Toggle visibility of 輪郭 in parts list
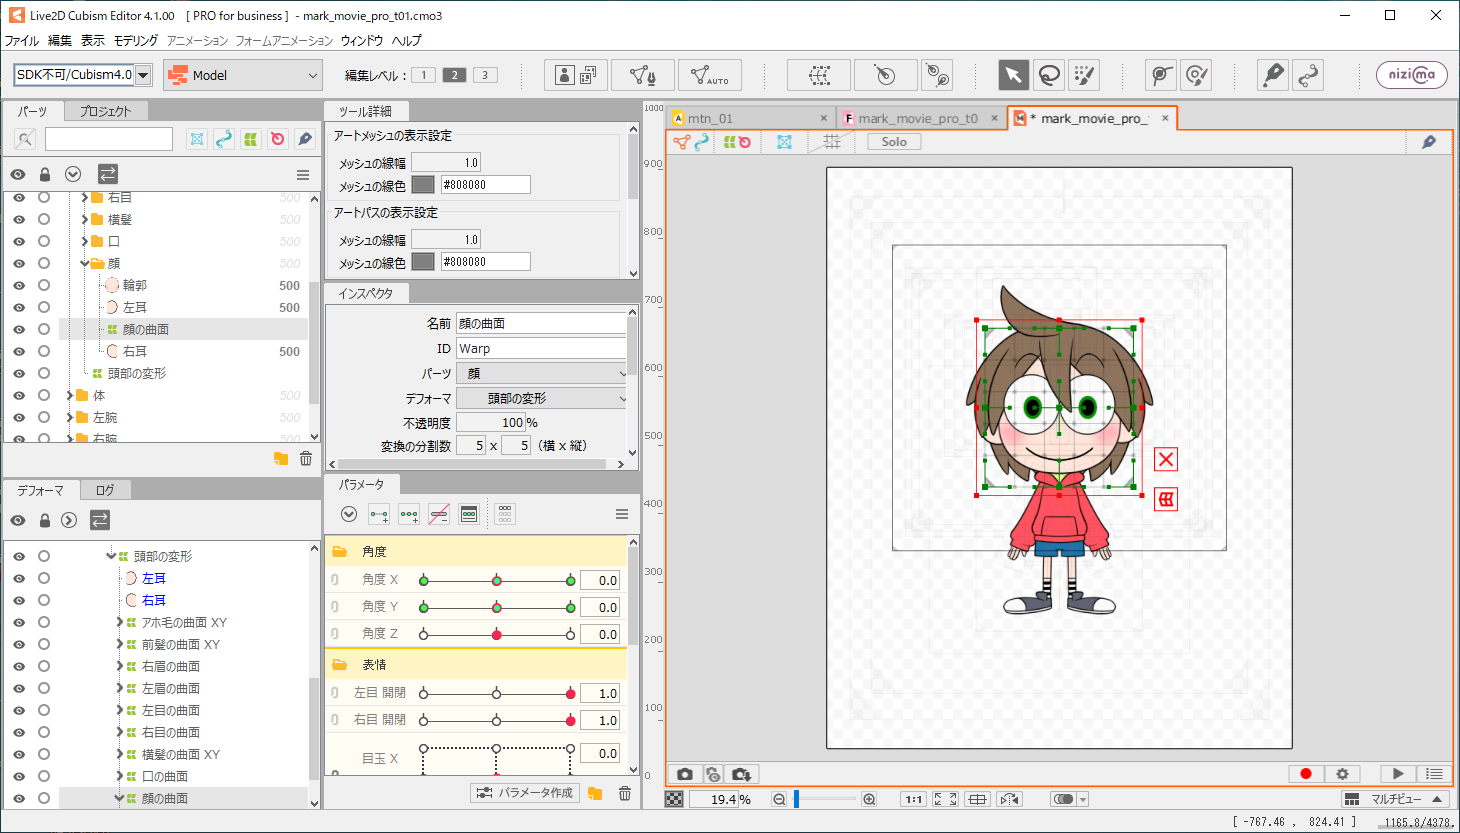The width and height of the screenshot is (1460, 833). click(x=18, y=285)
